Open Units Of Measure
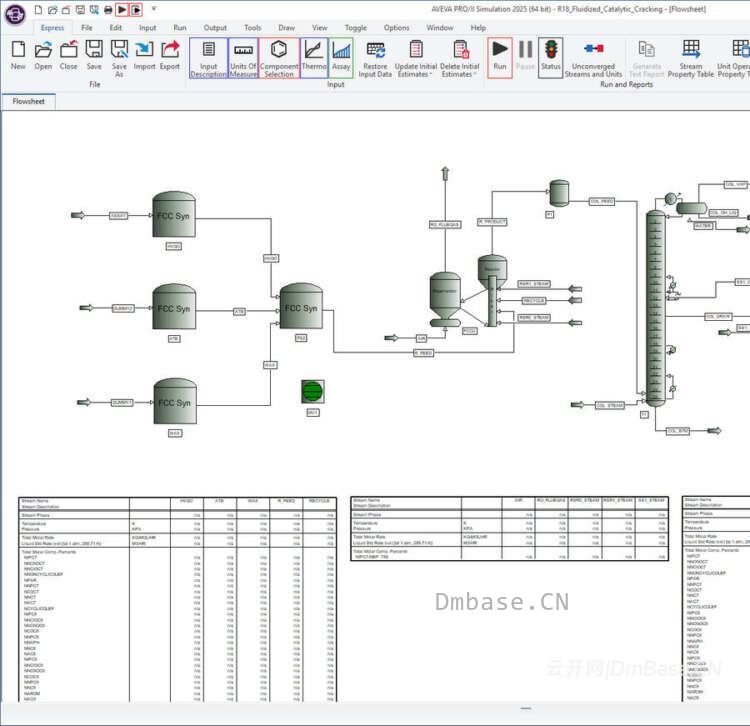 [x=243, y=58]
